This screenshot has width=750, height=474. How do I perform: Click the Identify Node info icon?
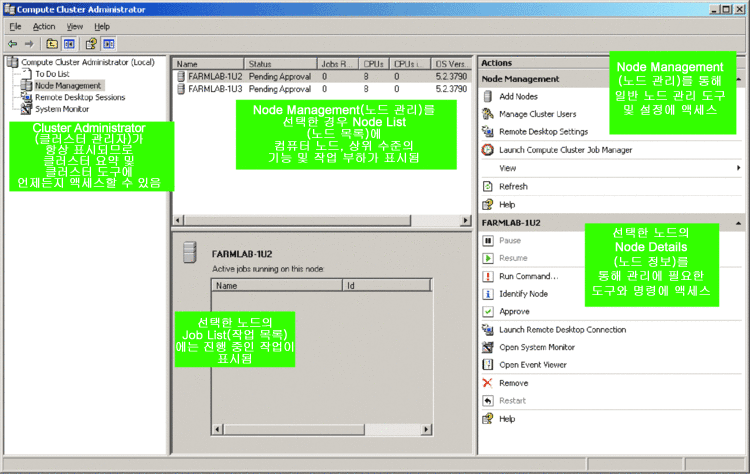[487, 294]
